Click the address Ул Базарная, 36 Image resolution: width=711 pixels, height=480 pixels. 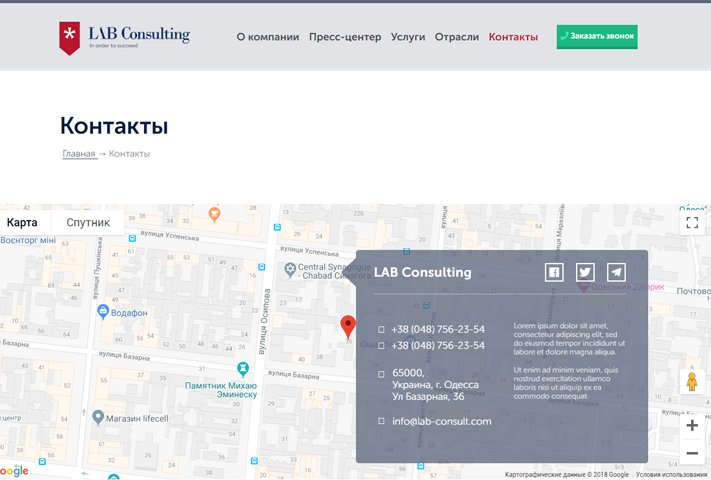click(428, 397)
